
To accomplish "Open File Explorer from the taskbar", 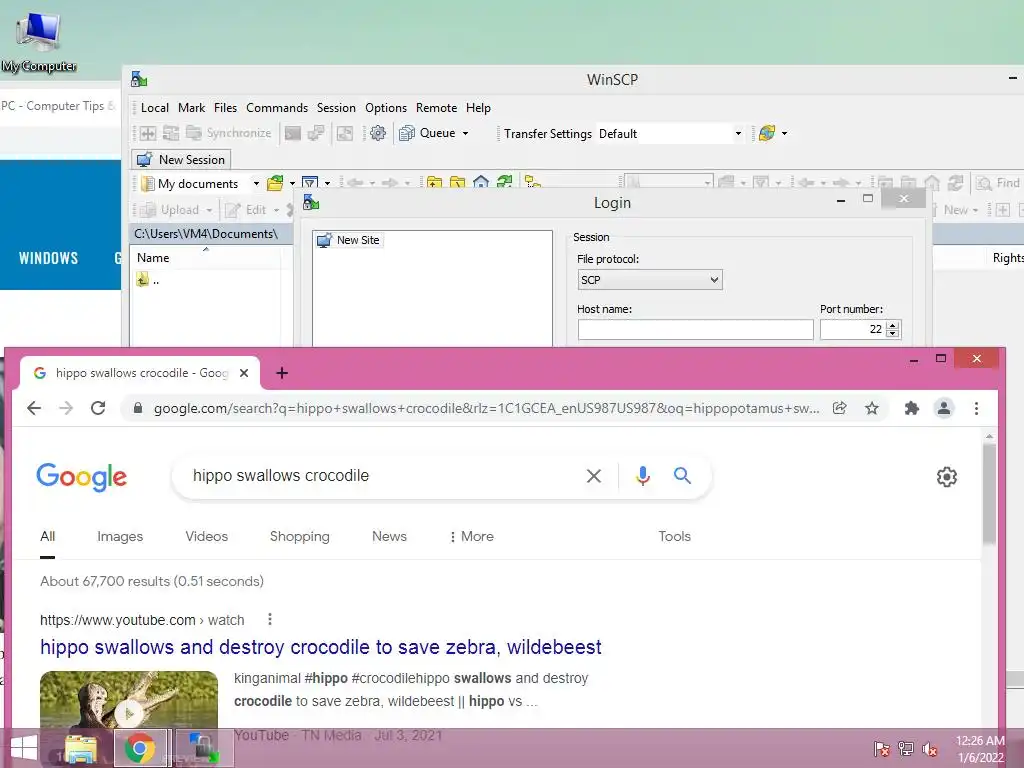I will [80, 748].
